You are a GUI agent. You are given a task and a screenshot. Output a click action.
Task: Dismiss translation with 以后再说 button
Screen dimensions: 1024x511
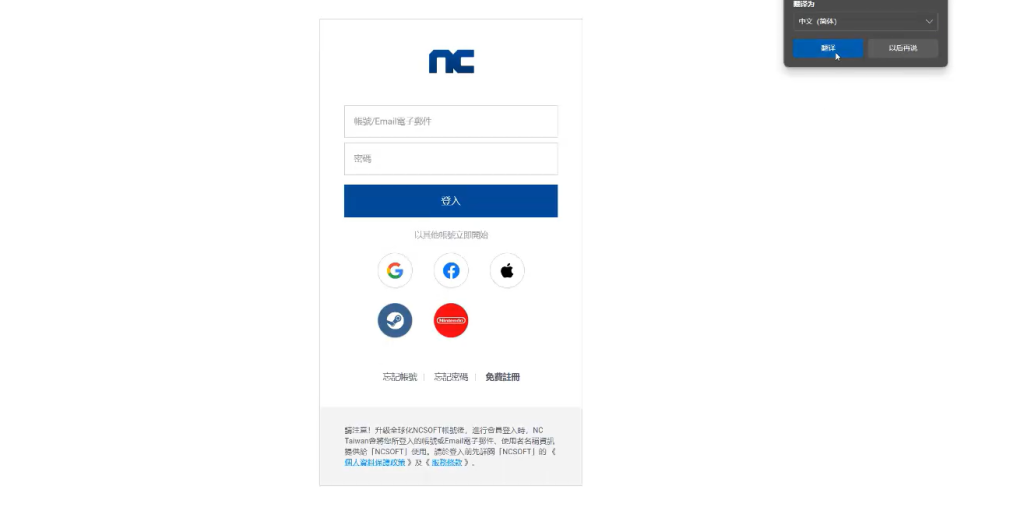(x=903, y=48)
